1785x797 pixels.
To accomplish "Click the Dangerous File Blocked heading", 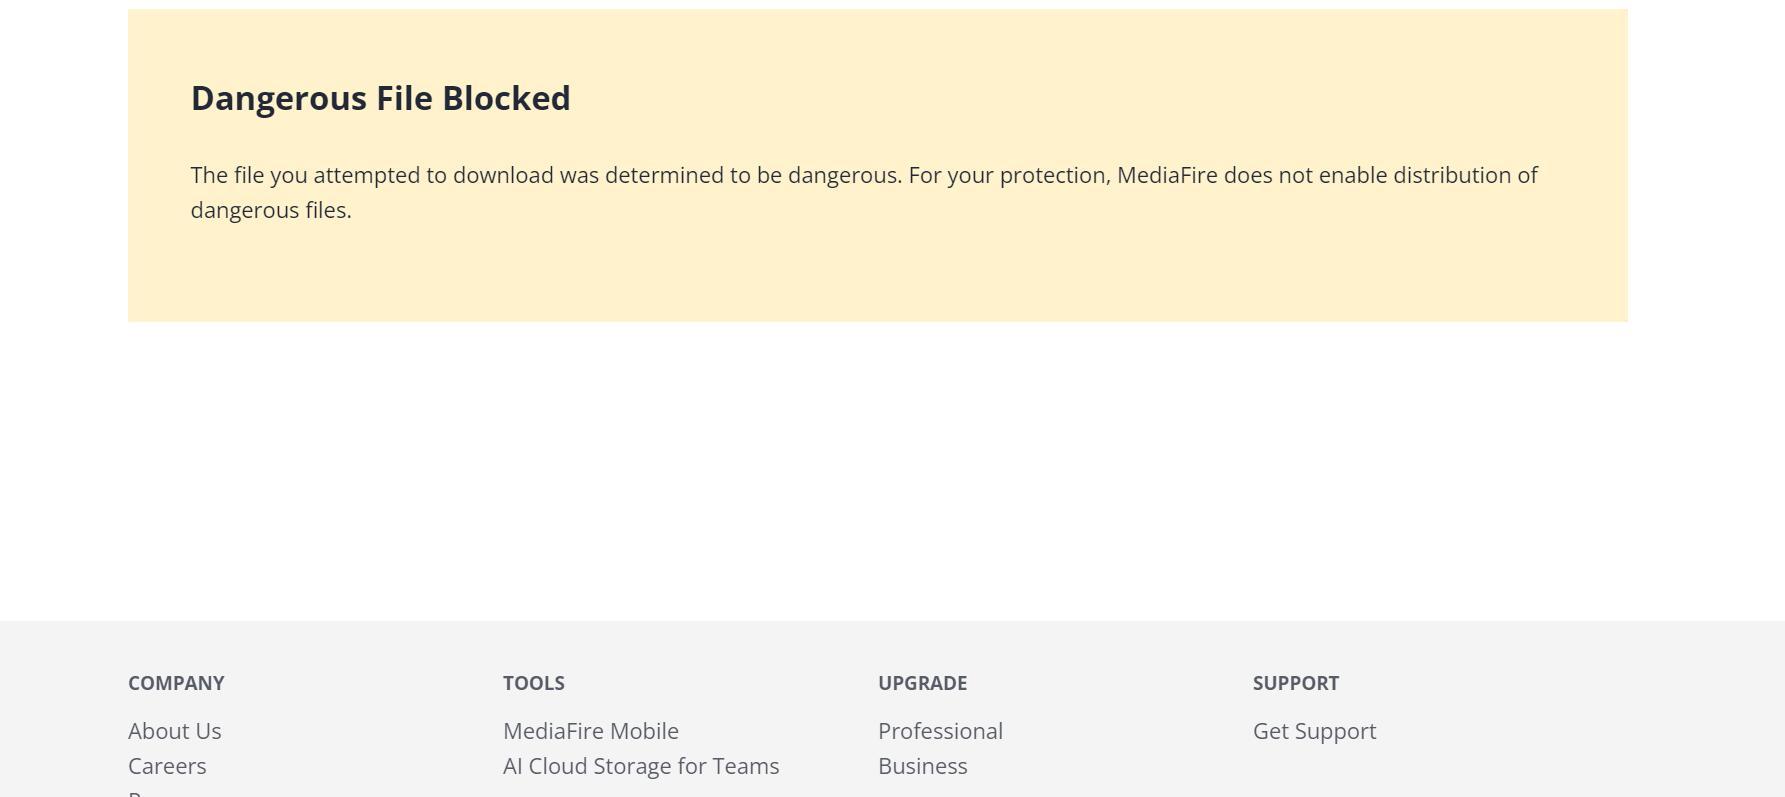I will [380, 98].
